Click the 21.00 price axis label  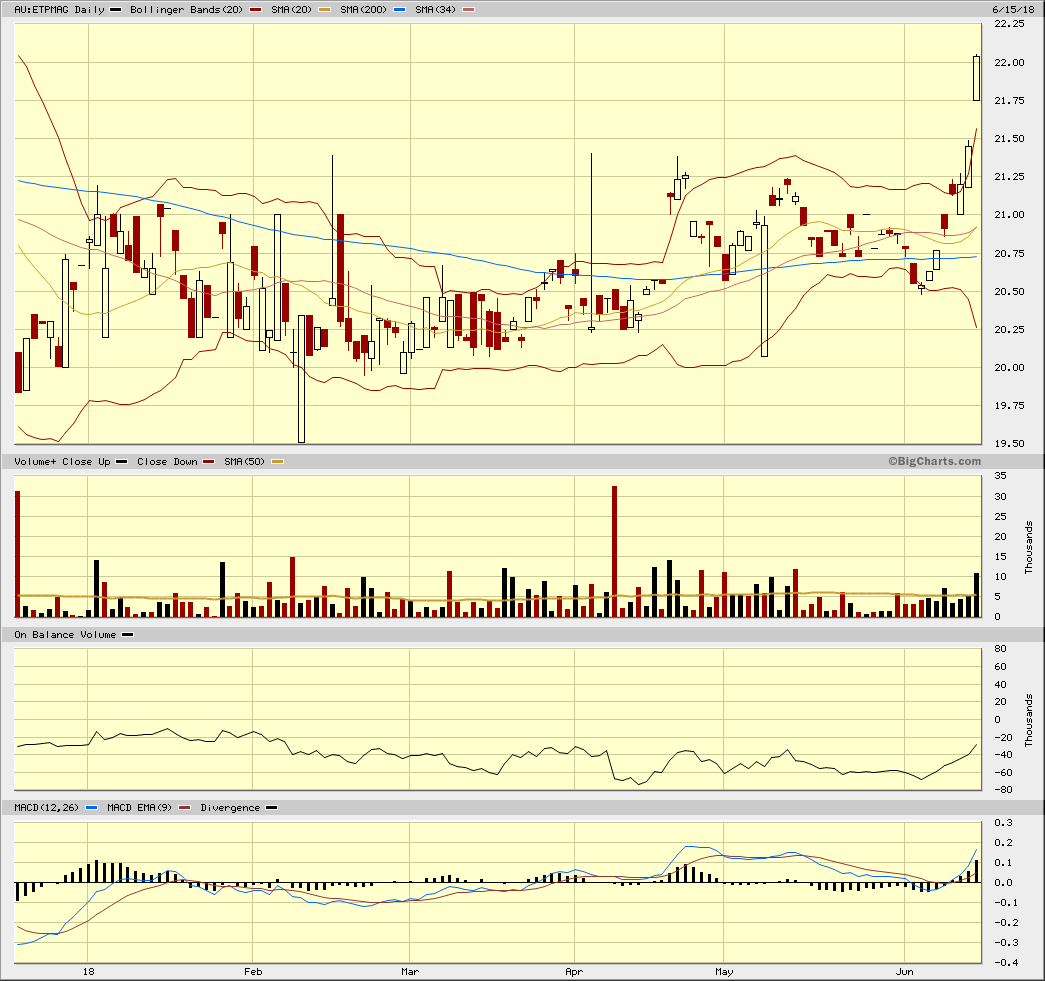[1009, 215]
